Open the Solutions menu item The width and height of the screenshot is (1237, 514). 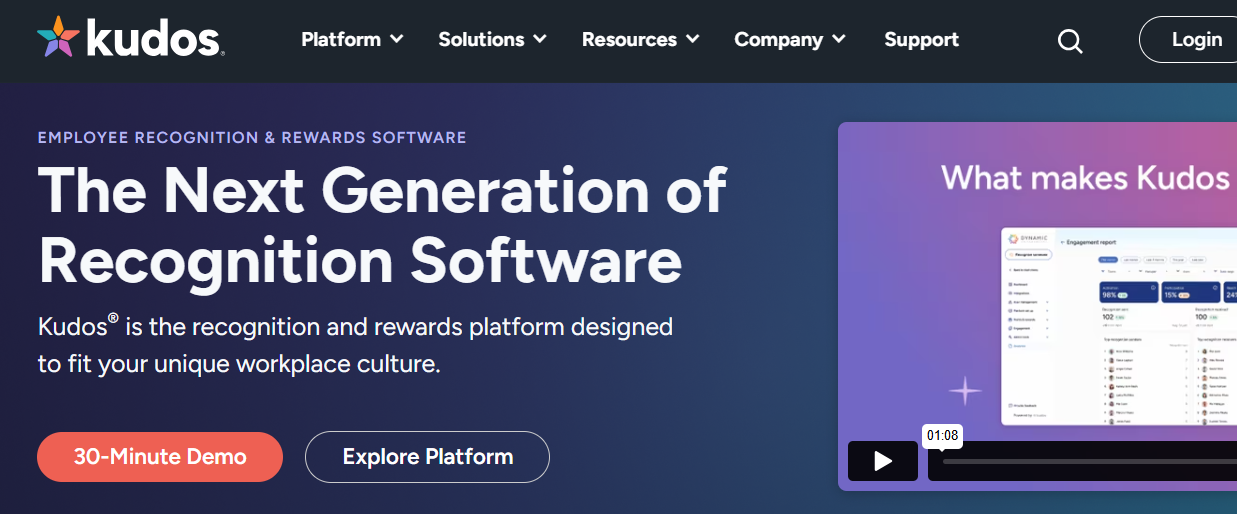[481, 39]
